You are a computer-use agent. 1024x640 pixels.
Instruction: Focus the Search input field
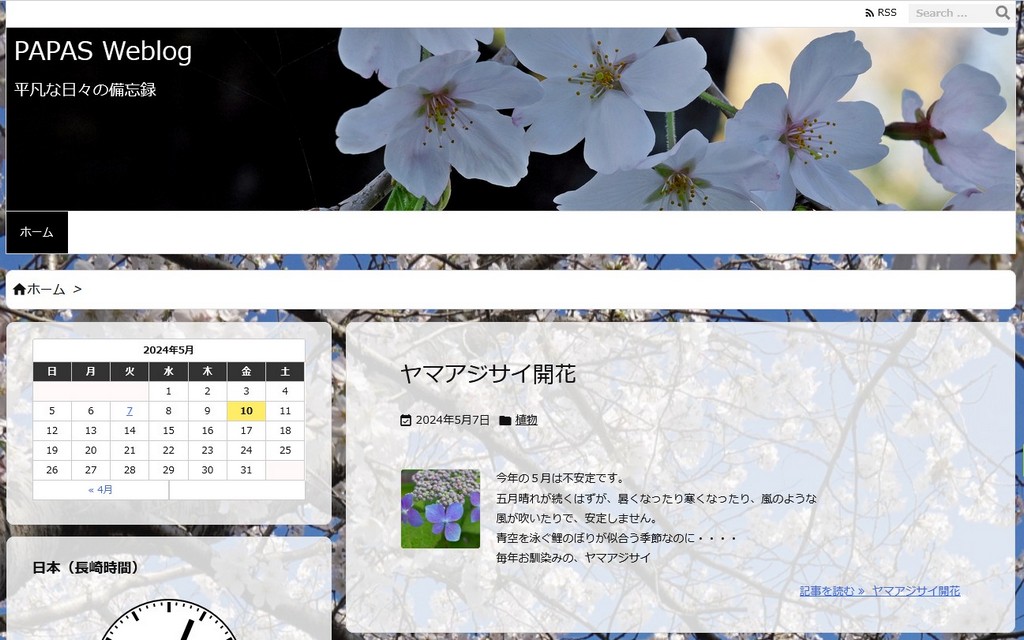click(x=951, y=13)
